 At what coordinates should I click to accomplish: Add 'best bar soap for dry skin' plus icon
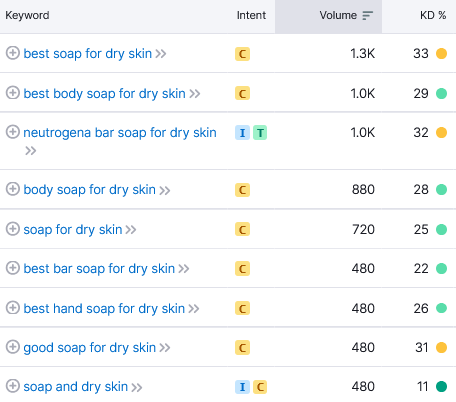[13, 268]
